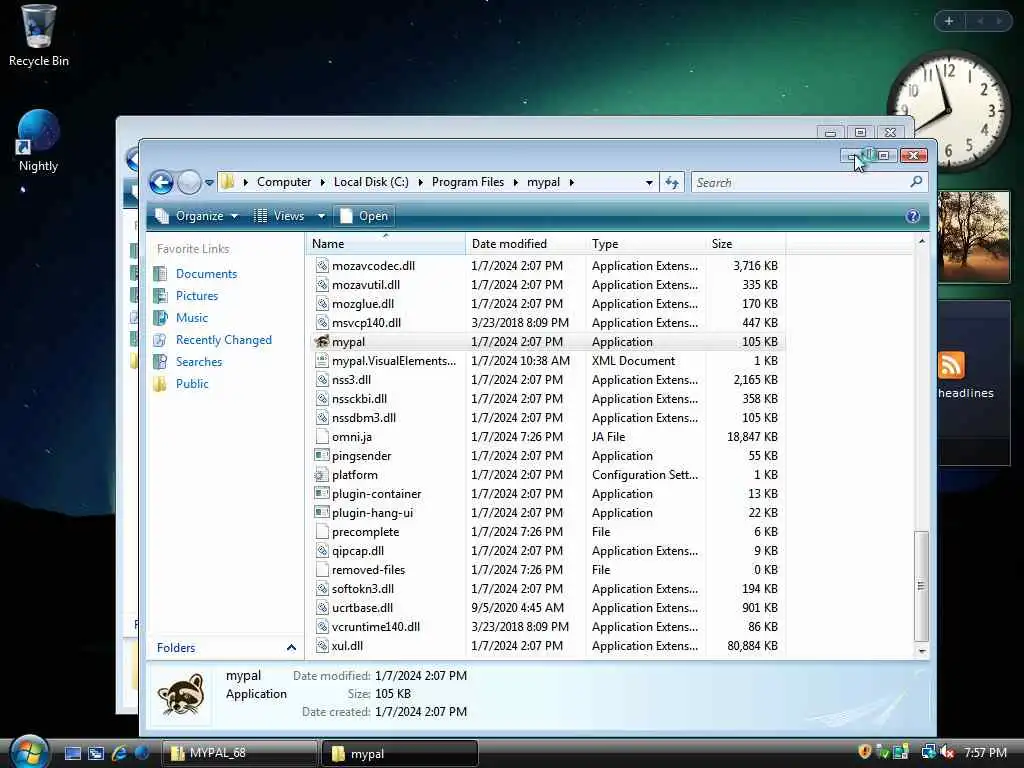Open the recent pages dropdown arrow
Image resolution: width=1024 pixels, height=768 pixels.
pos(209,183)
